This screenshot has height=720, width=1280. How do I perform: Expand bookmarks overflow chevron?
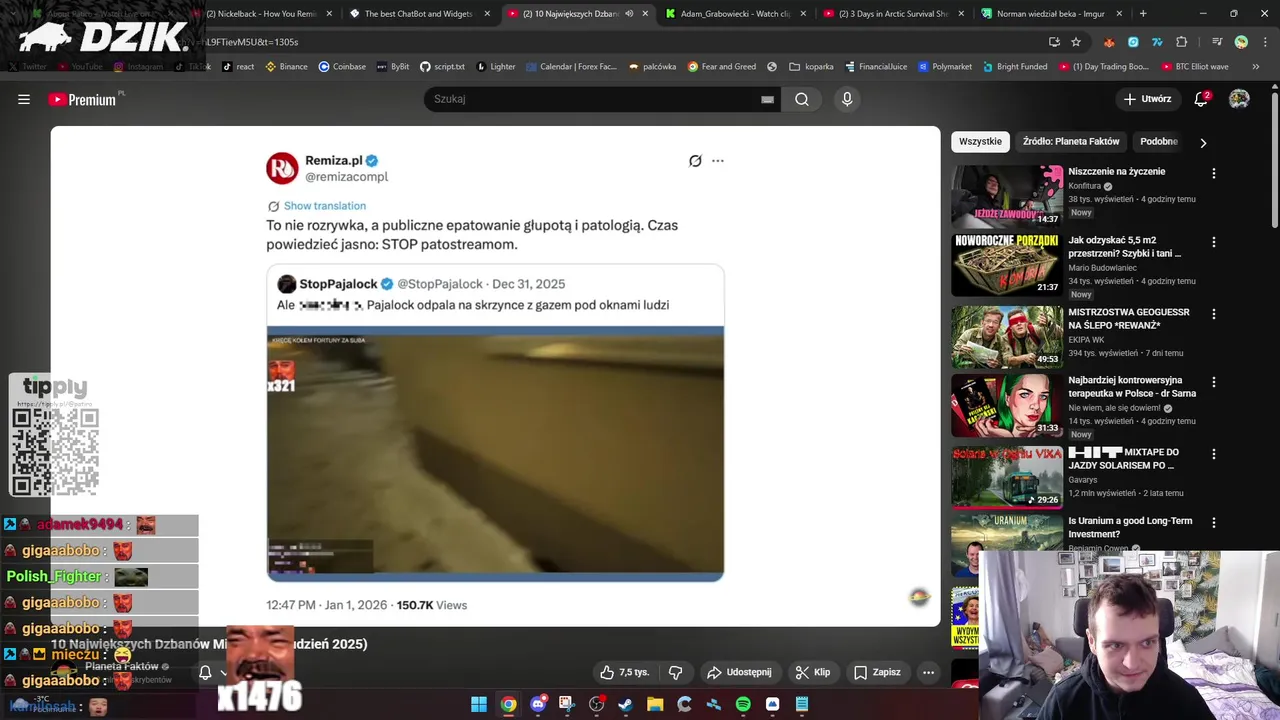click(x=1256, y=66)
